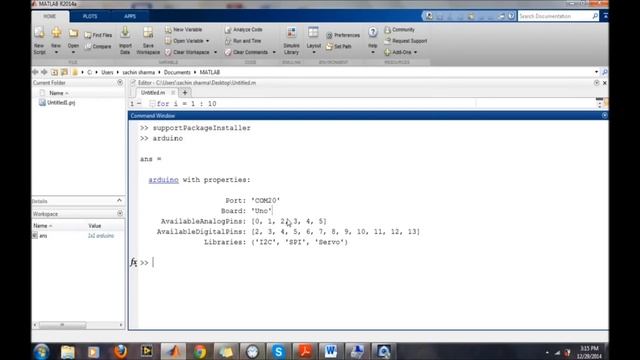Add a new editor tab
Screen dimensions: 640x360
pyautogui.click(x=184, y=93)
